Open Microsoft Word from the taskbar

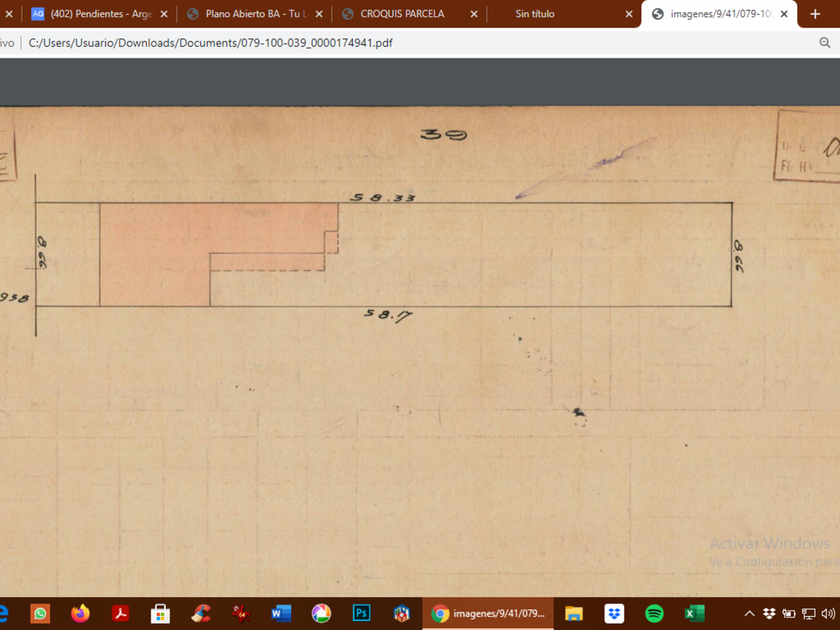(281, 613)
